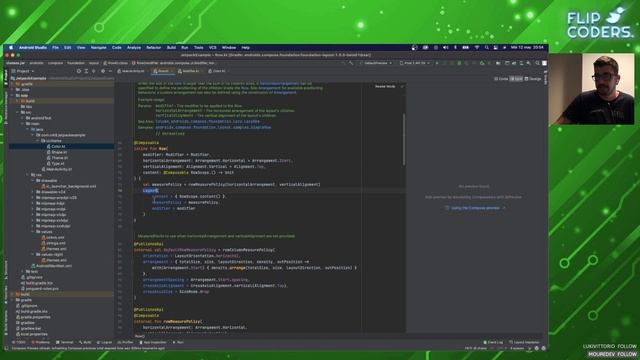Open the App Inspection tool window
Image resolution: width=640 pixels, height=360 pixels.
click(153, 342)
